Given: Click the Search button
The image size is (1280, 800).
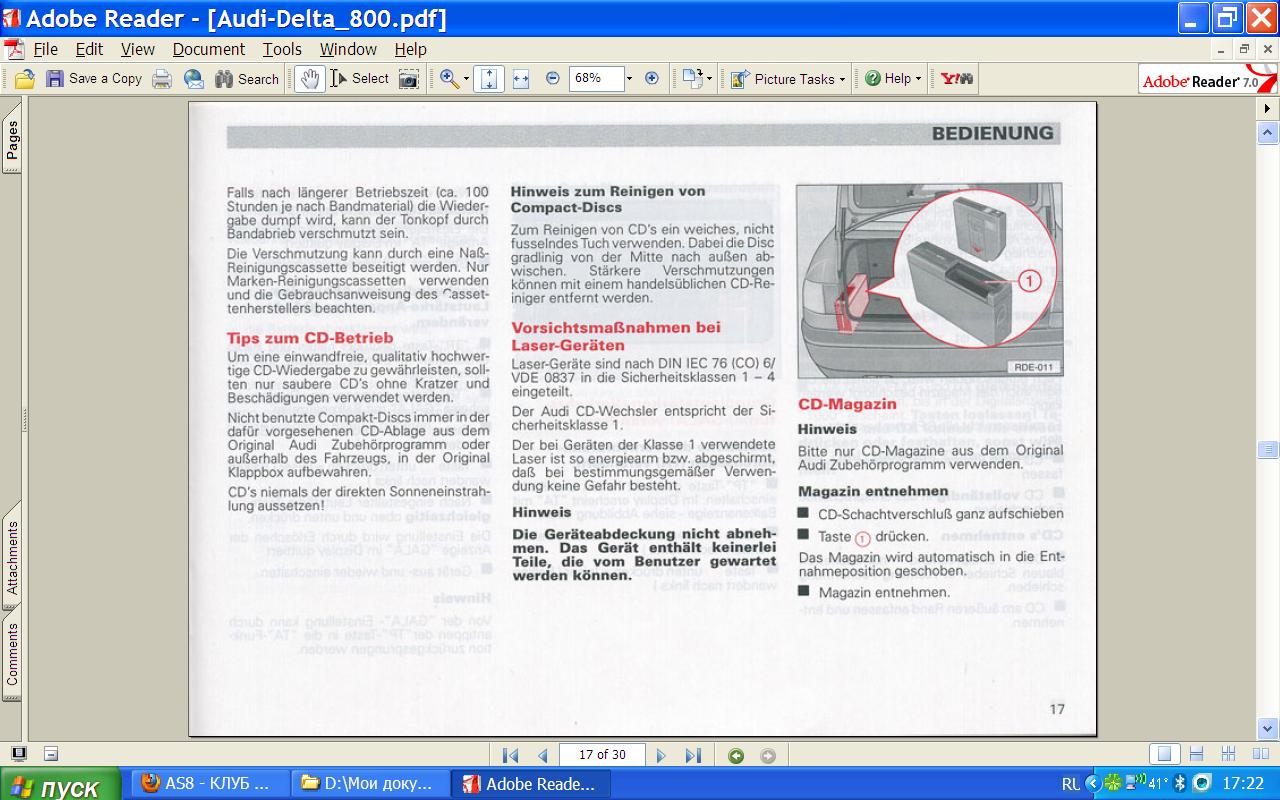Looking at the screenshot, I should (247, 79).
